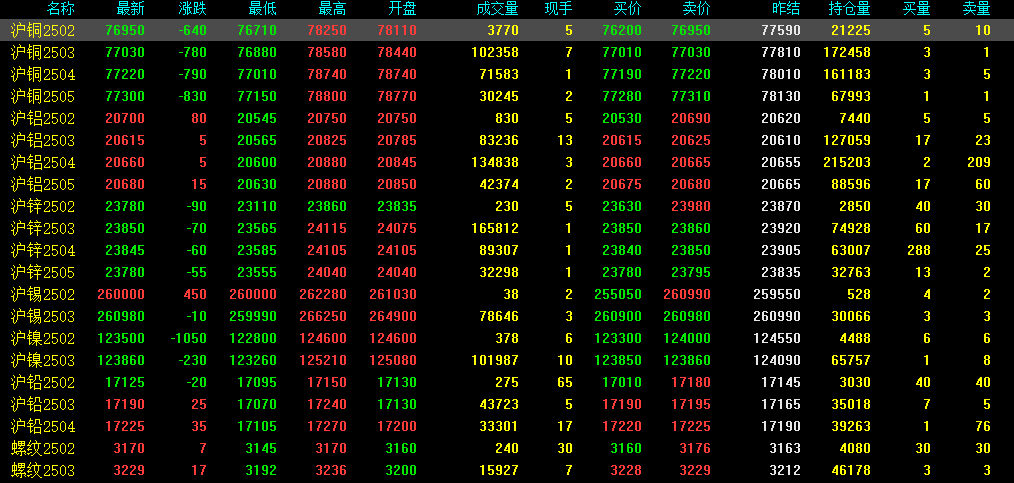Select the 螺纹2503 contract name

point(43,470)
